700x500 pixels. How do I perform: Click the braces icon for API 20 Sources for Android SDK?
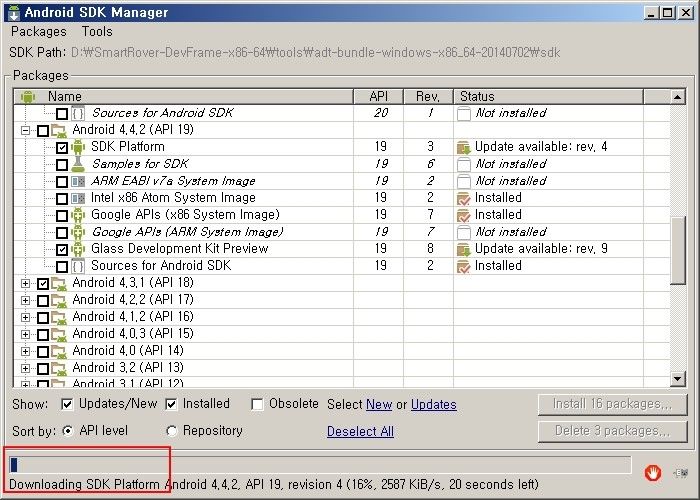coord(78,113)
